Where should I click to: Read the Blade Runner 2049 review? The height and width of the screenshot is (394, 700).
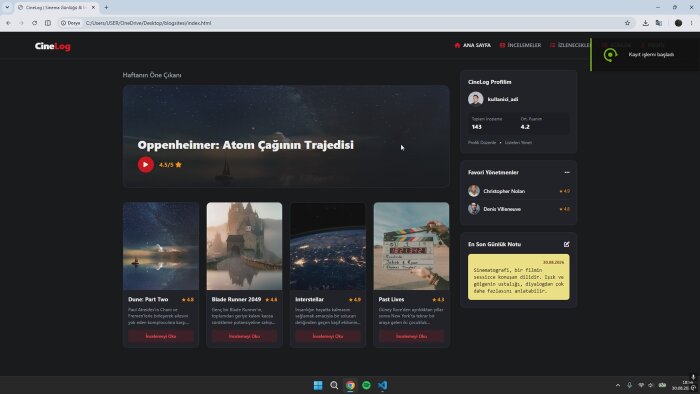click(x=244, y=336)
